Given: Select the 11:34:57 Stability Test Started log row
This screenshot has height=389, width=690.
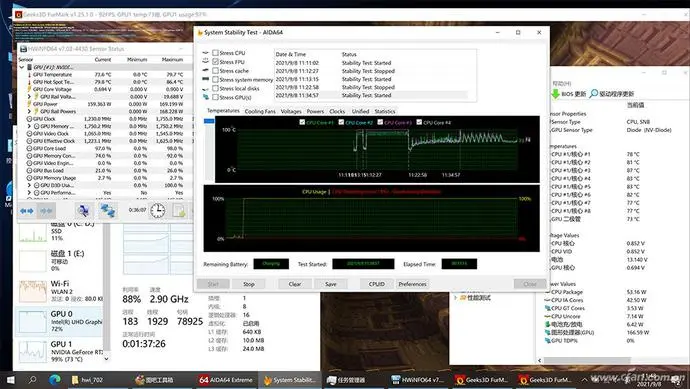Looking at the screenshot, I should (371, 95).
